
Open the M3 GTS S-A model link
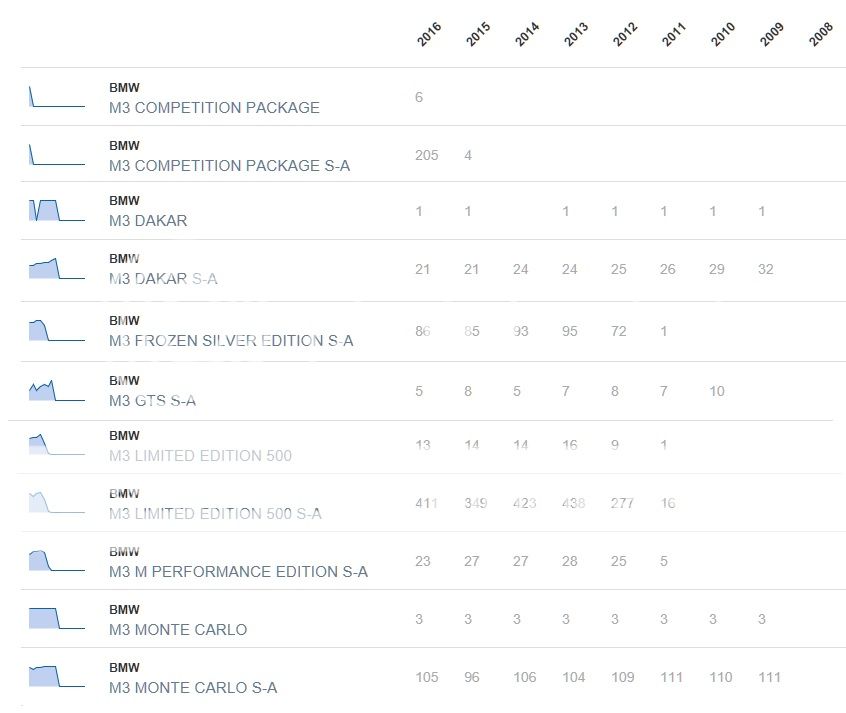152,401
